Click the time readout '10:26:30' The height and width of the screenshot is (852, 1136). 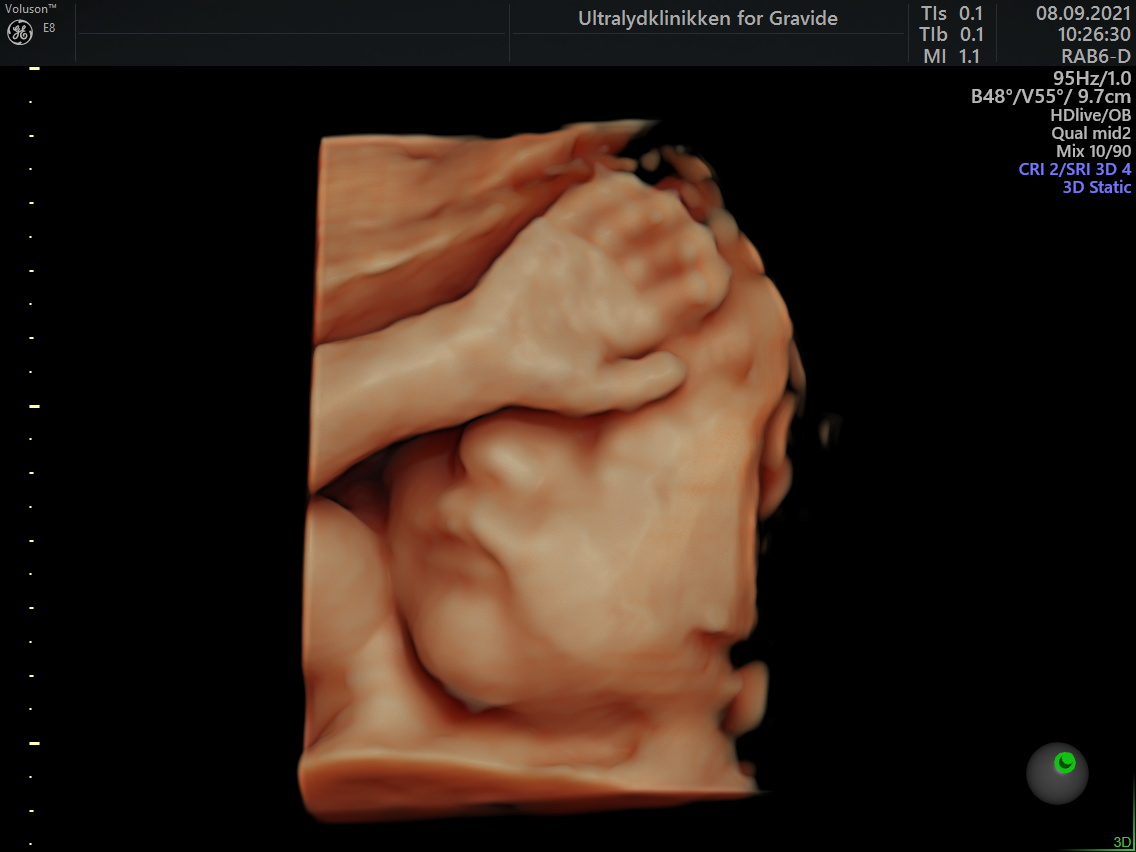[1093, 34]
